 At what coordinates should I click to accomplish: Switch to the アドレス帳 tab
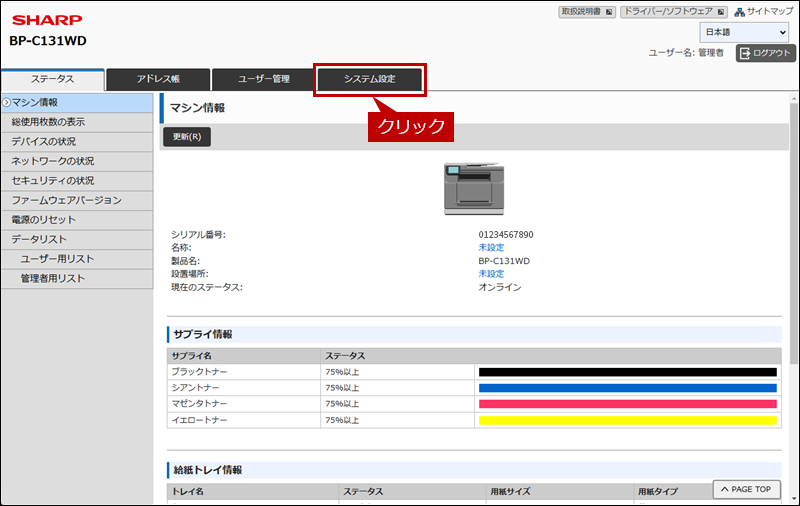[158, 80]
